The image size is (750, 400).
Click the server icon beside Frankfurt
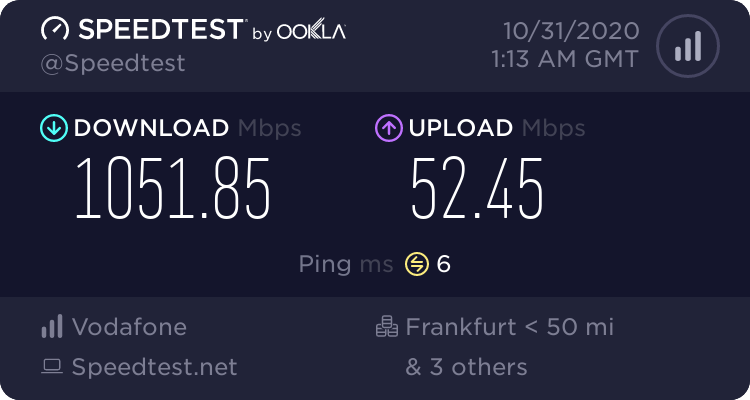point(386,326)
